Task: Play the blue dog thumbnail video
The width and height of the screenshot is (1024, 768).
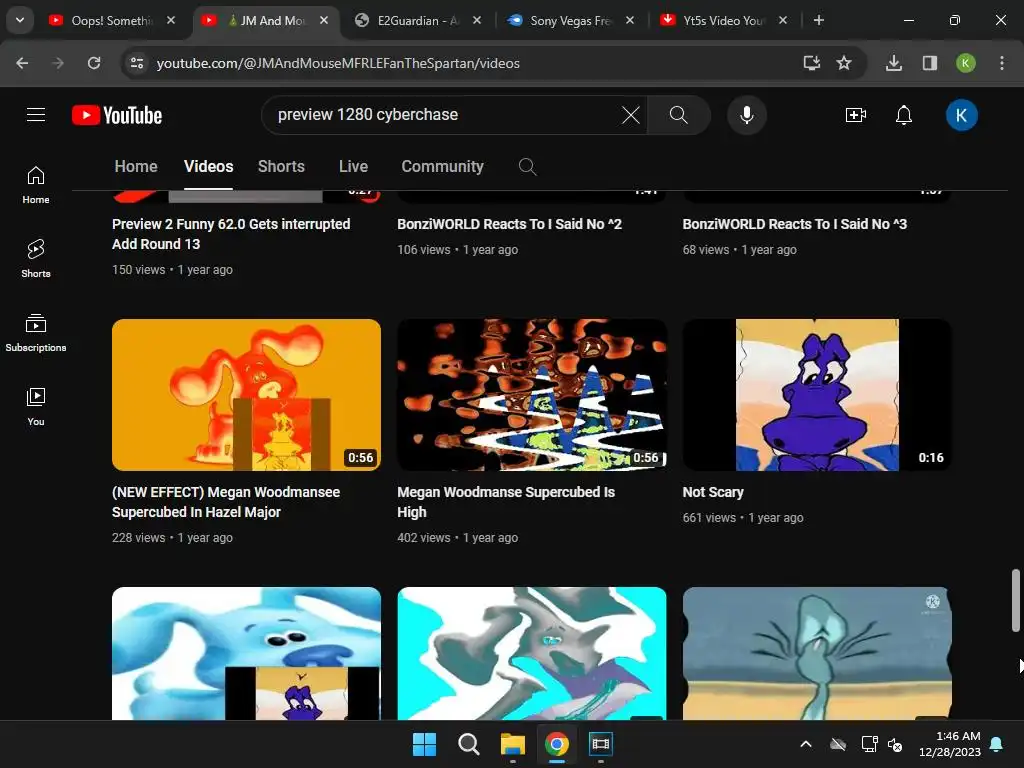Action: (246, 653)
